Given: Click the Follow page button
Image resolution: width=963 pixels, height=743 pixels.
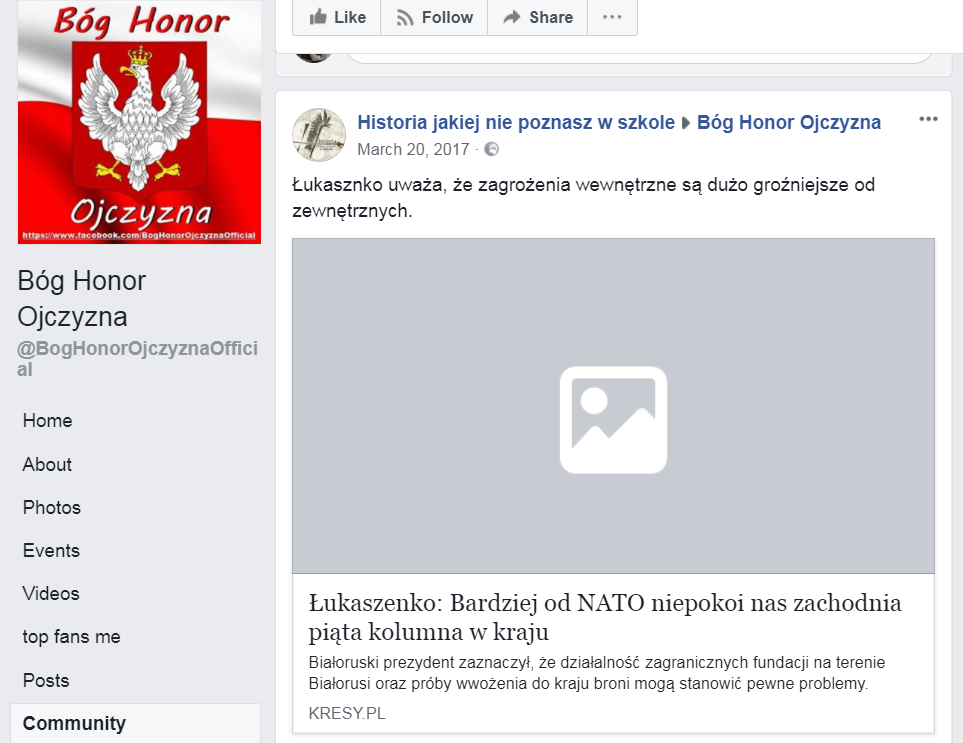Looking at the screenshot, I should tap(434, 17).
